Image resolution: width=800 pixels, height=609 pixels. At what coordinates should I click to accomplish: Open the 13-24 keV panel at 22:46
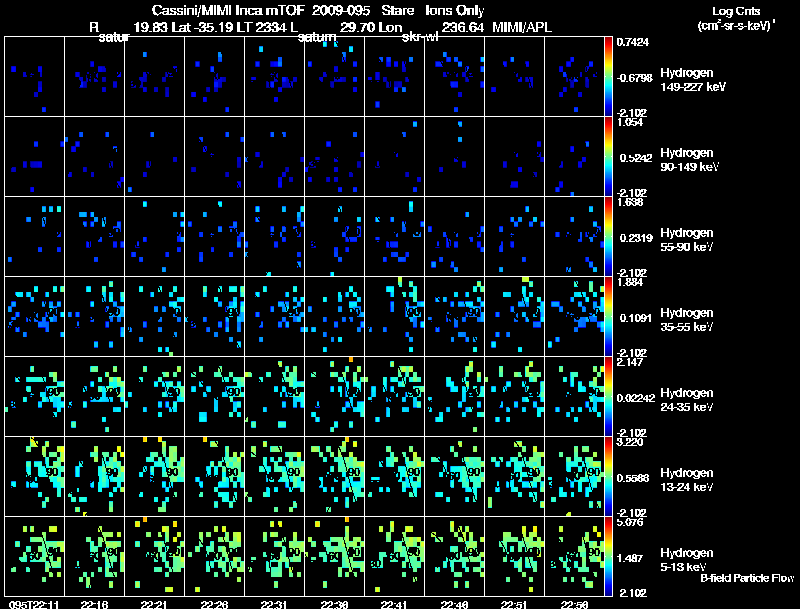click(x=455, y=476)
